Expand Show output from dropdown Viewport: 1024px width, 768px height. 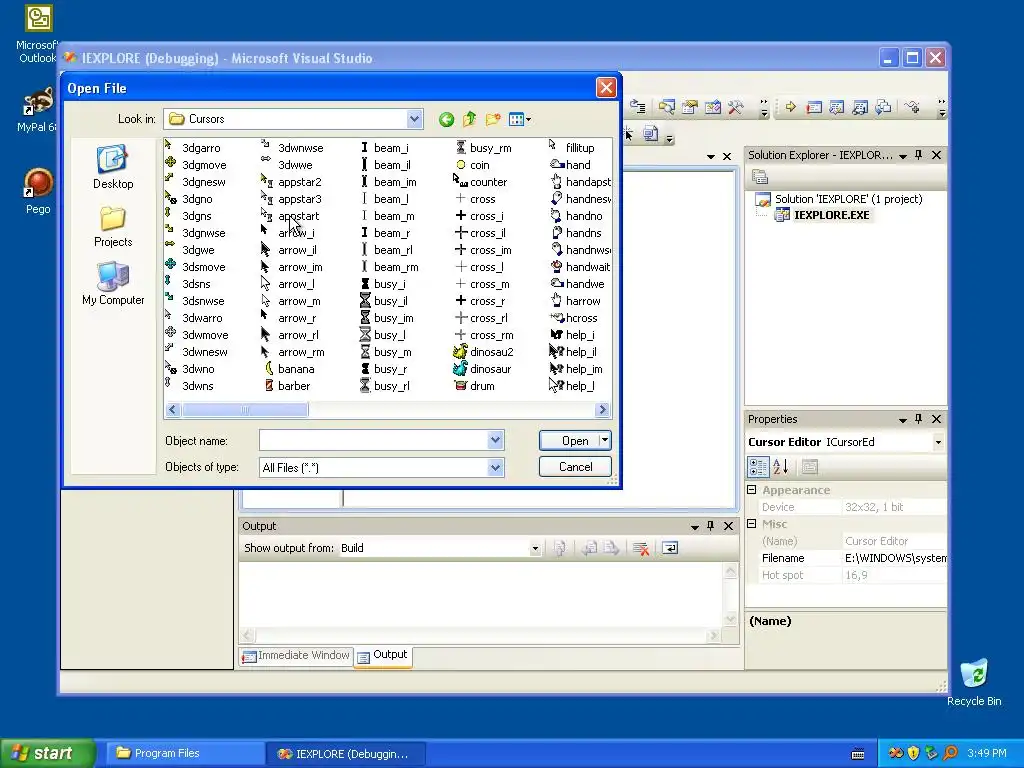[x=536, y=549]
